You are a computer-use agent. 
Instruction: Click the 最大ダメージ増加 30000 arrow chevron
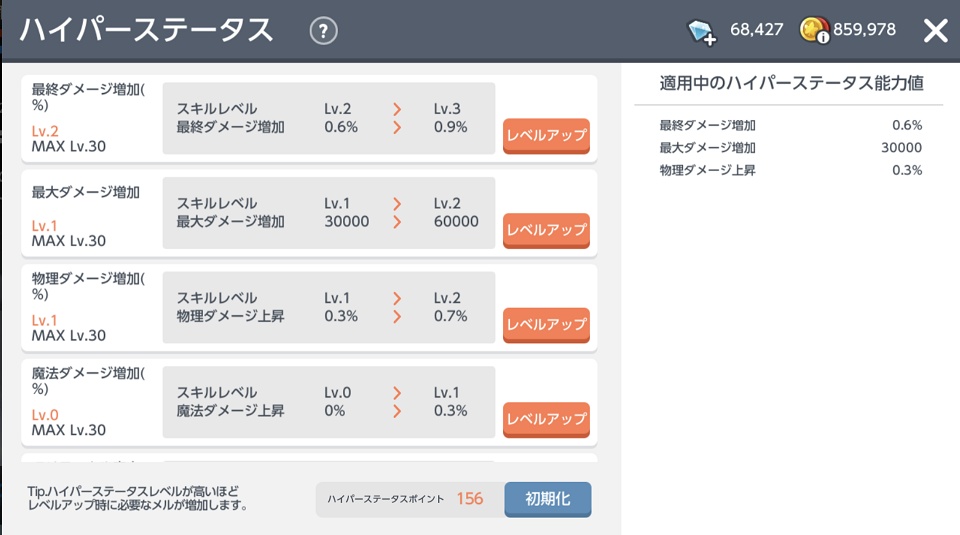coord(397,222)
